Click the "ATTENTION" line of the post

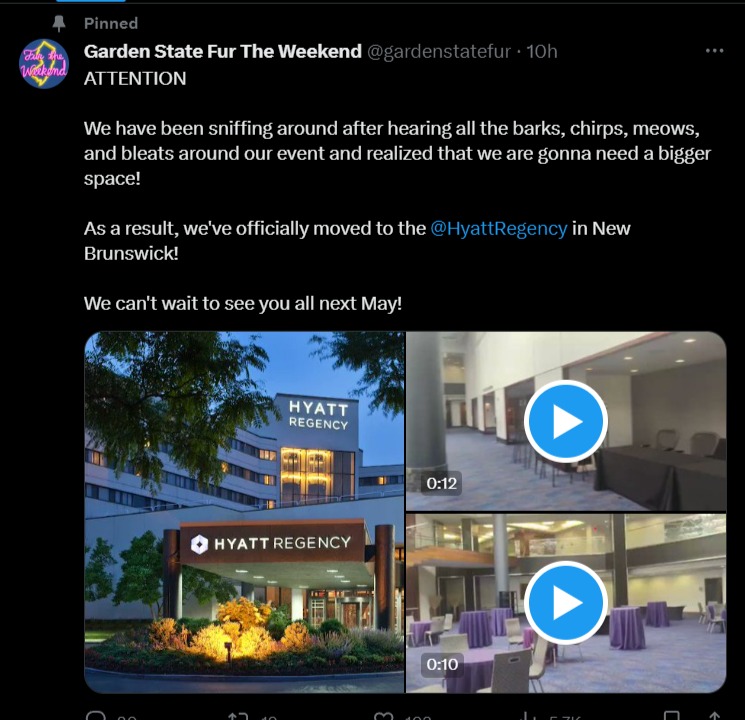135,78
